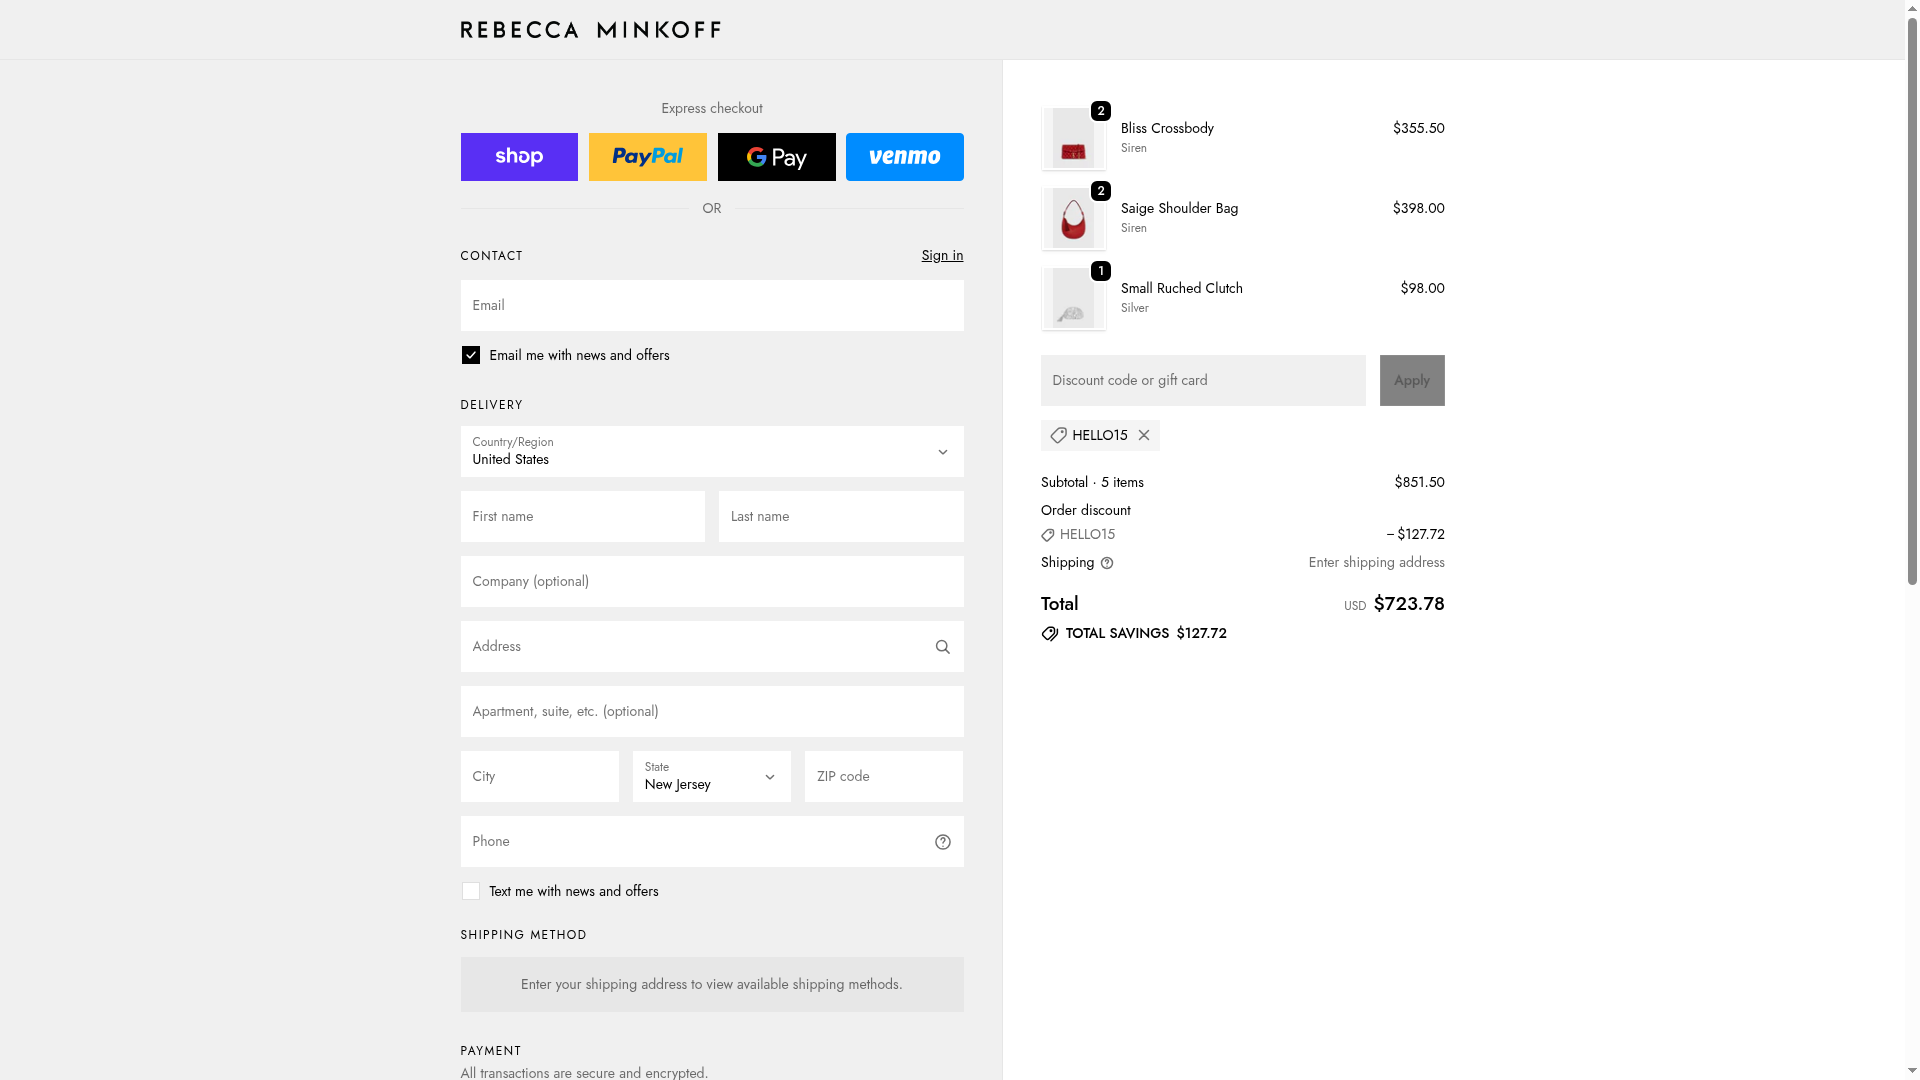Click the Discount code or gift card field

click(1202, 381)
